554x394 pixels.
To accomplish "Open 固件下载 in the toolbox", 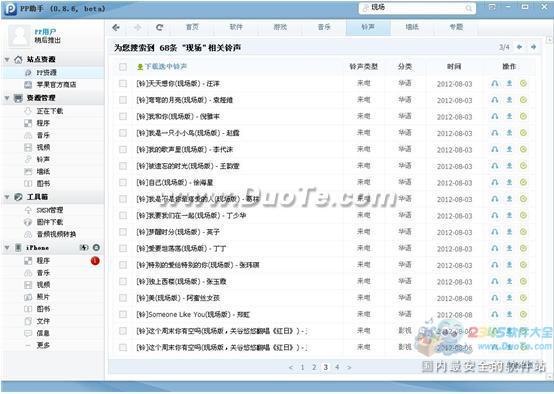I will (53, 222).
